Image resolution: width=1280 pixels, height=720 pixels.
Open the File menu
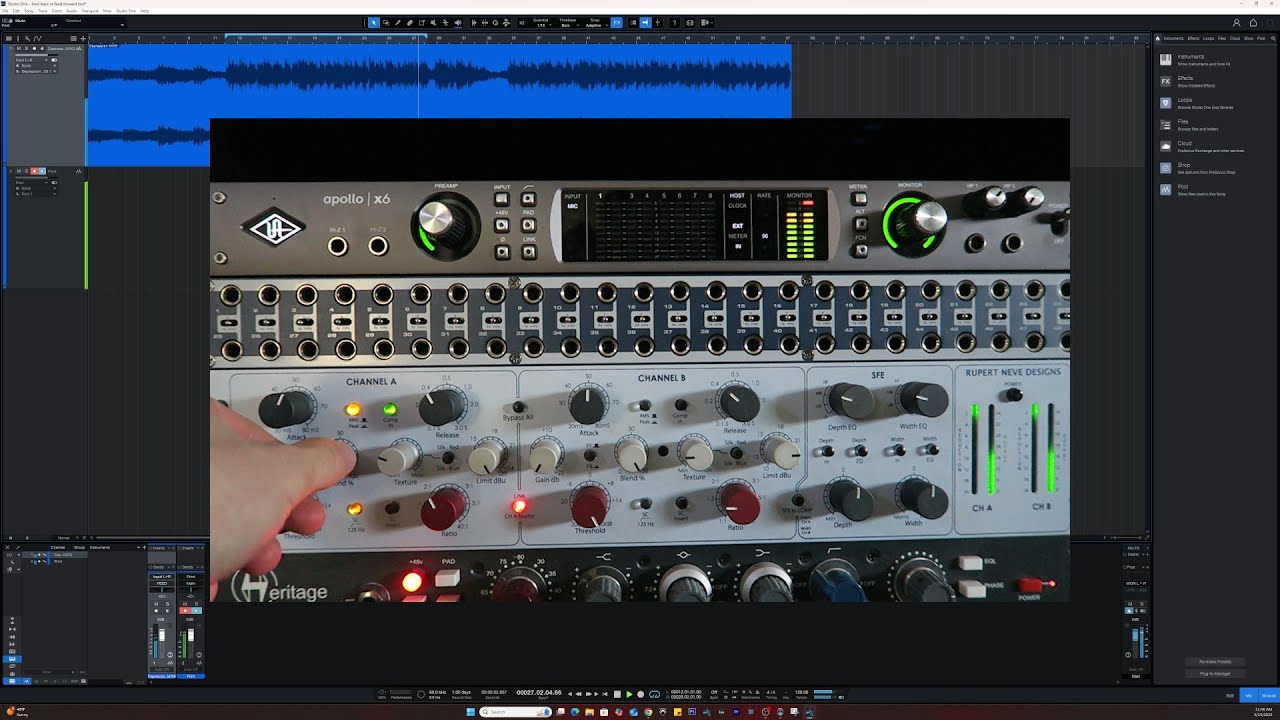tap(7, 11)
